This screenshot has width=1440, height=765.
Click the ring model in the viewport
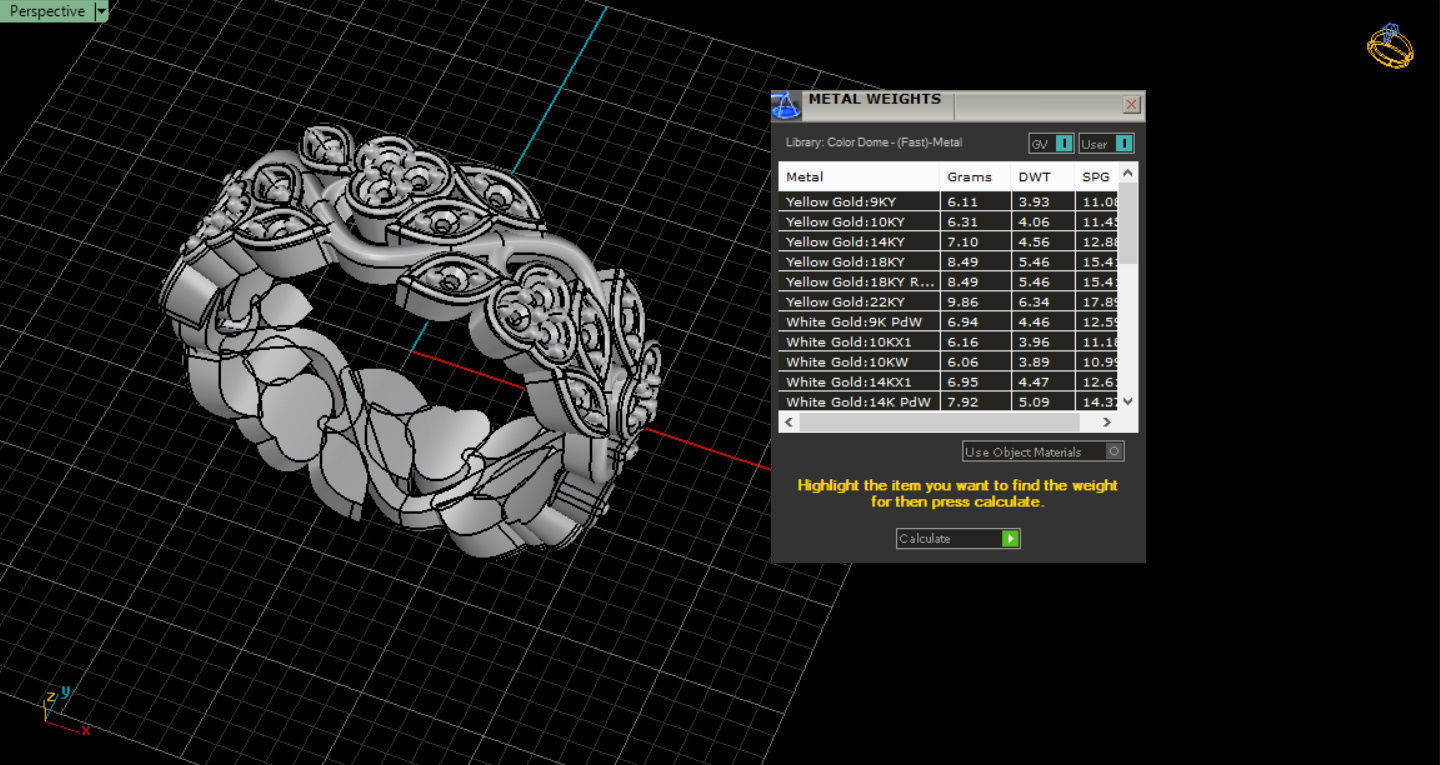tap(410, 340)
